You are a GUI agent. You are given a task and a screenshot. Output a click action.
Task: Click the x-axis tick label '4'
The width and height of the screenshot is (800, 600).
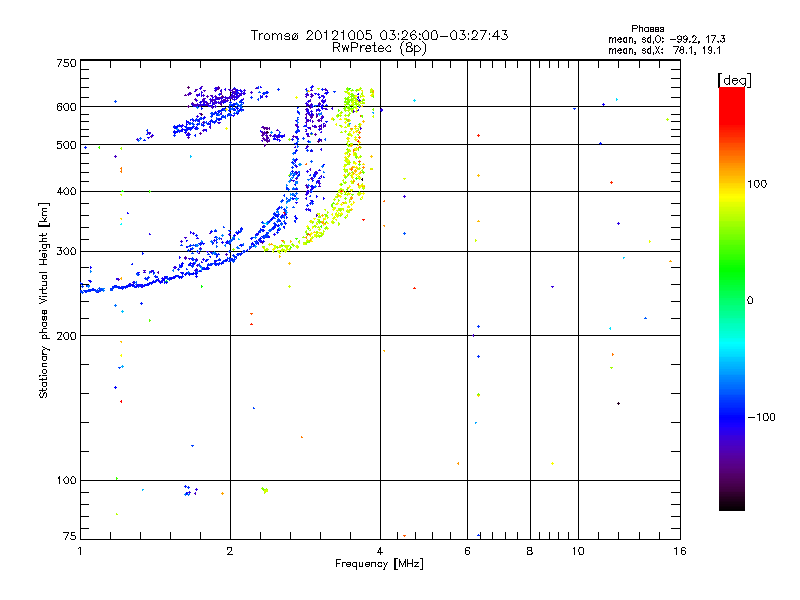click(x=380, y=551)
